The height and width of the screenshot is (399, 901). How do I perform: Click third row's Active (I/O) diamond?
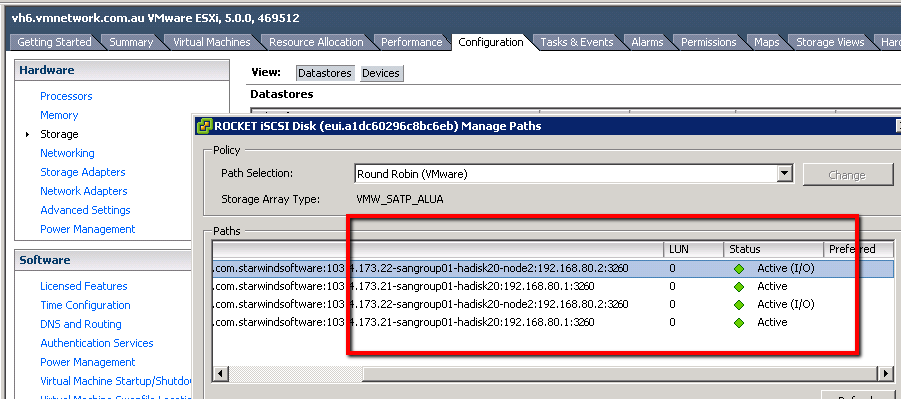(739, 305)
